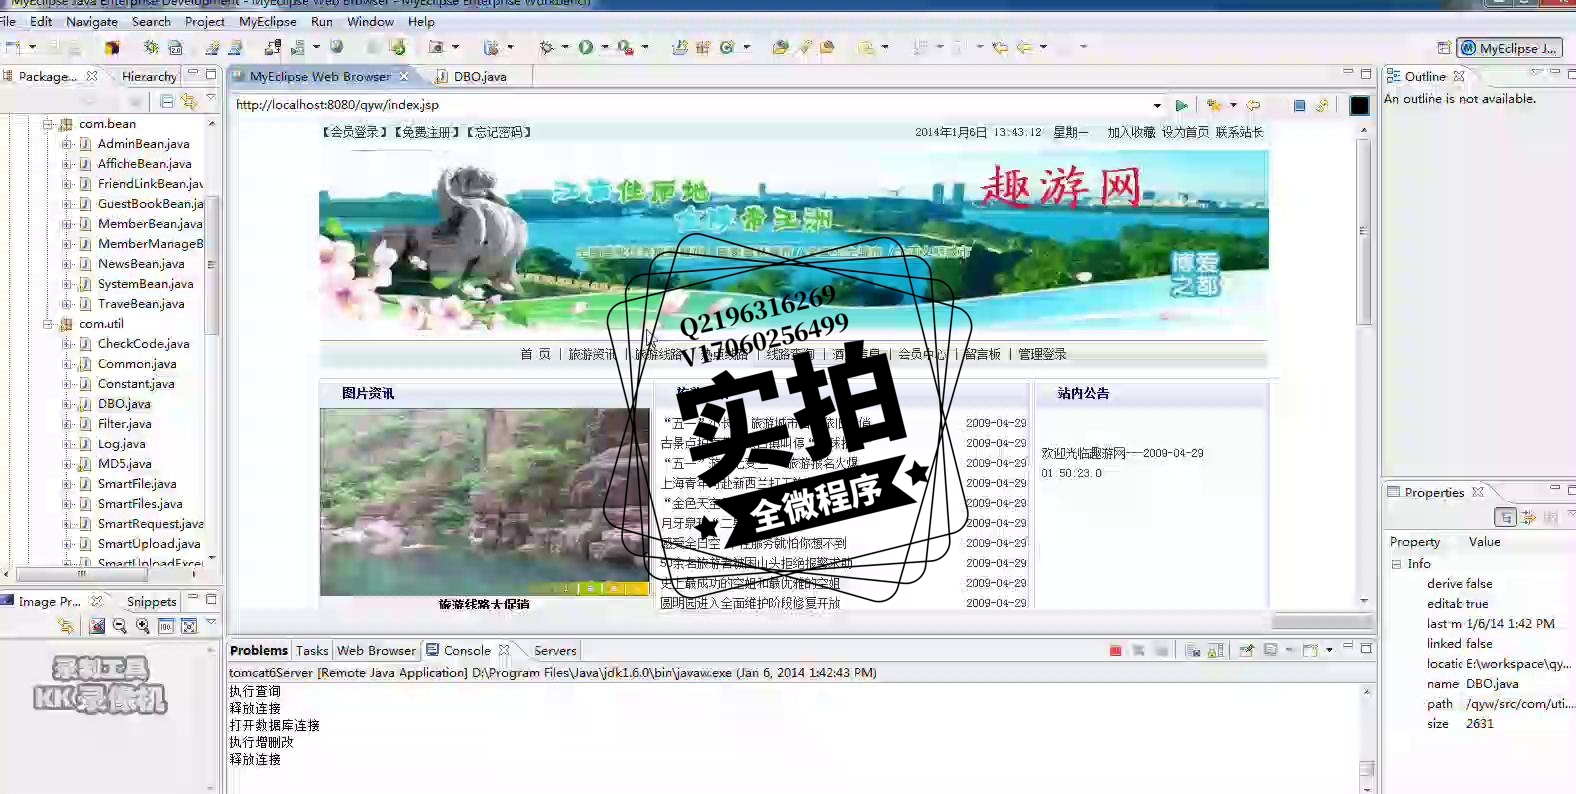Click the 管理登录 navigation link

point(1042,354)
